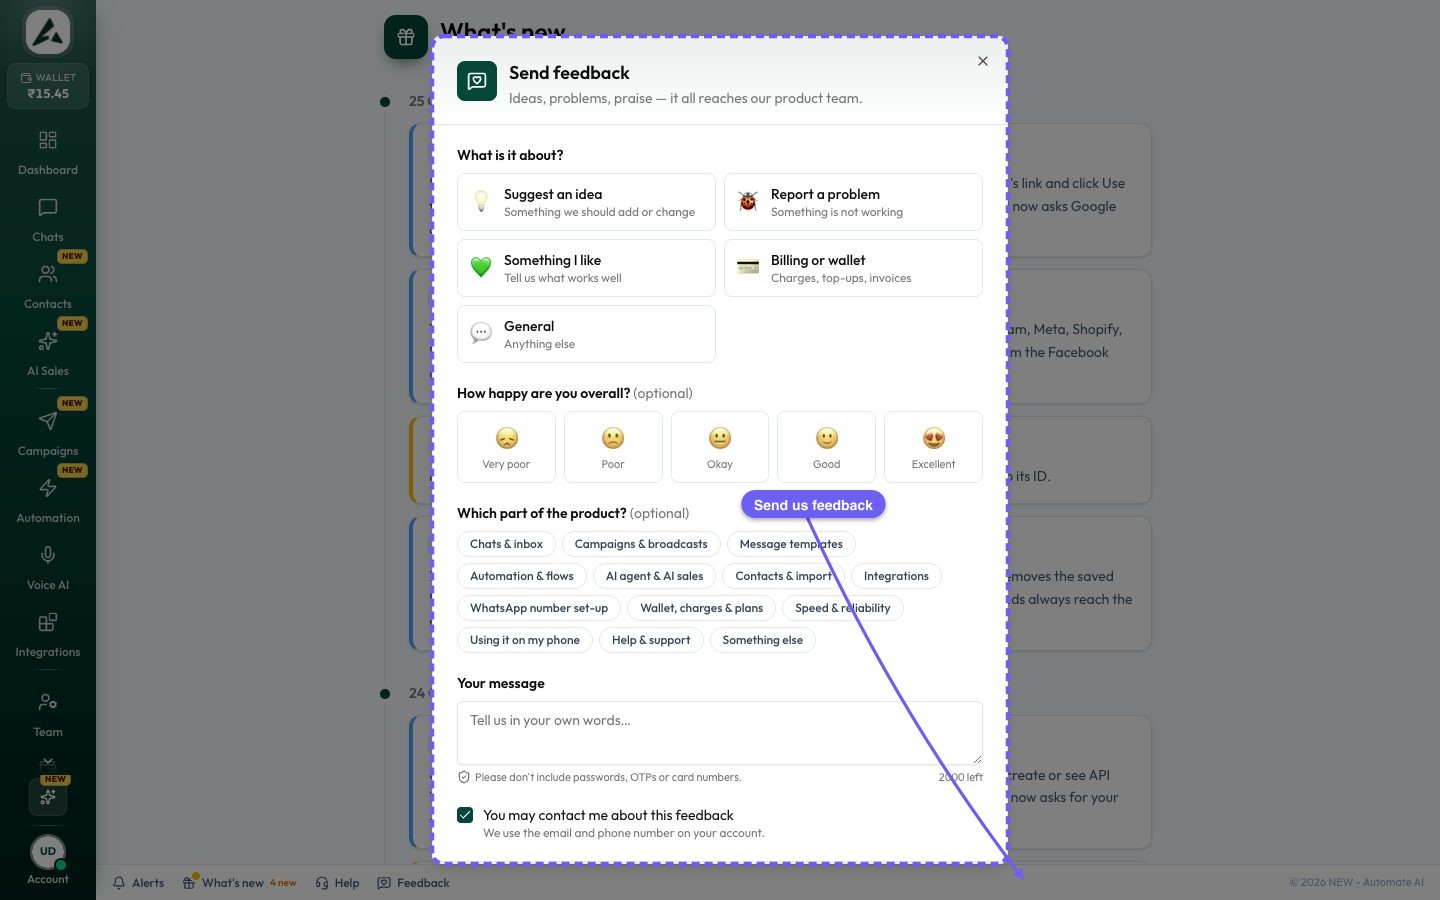The height and width of the screenshot is (900, 1440).
Task: Click the Automate AI logo
Action: 48,32
